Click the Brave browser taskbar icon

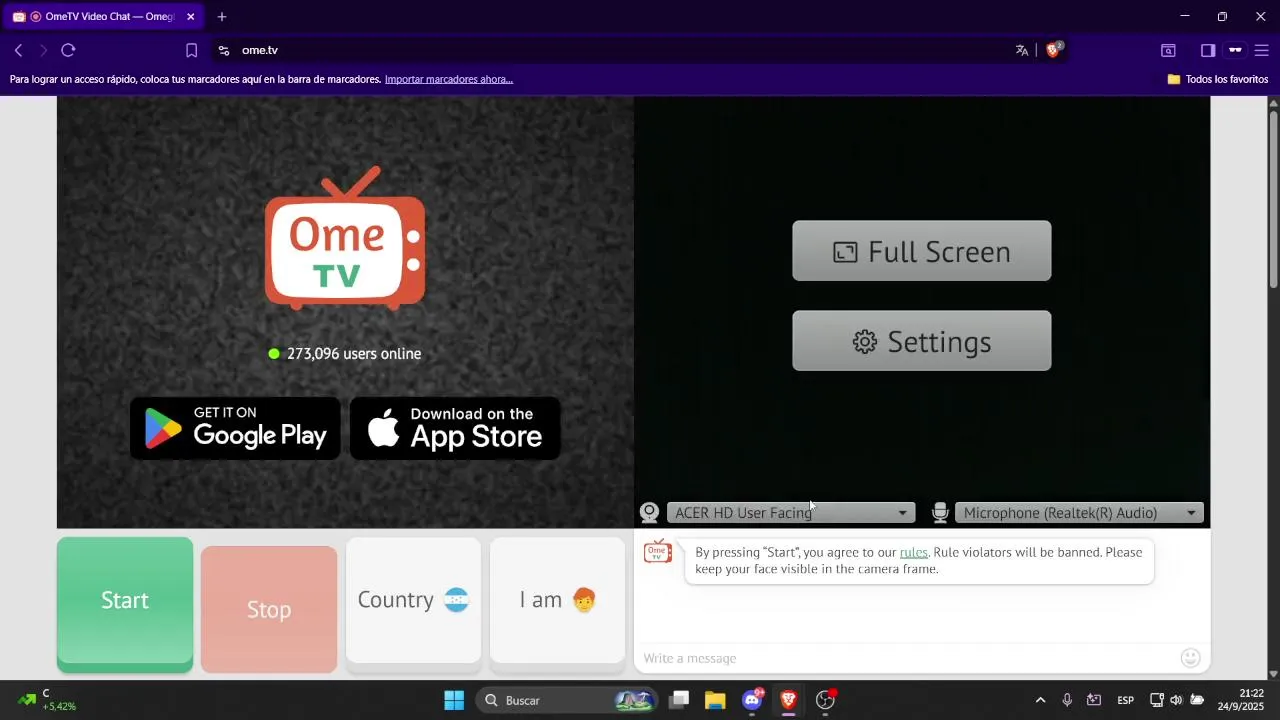789,700
